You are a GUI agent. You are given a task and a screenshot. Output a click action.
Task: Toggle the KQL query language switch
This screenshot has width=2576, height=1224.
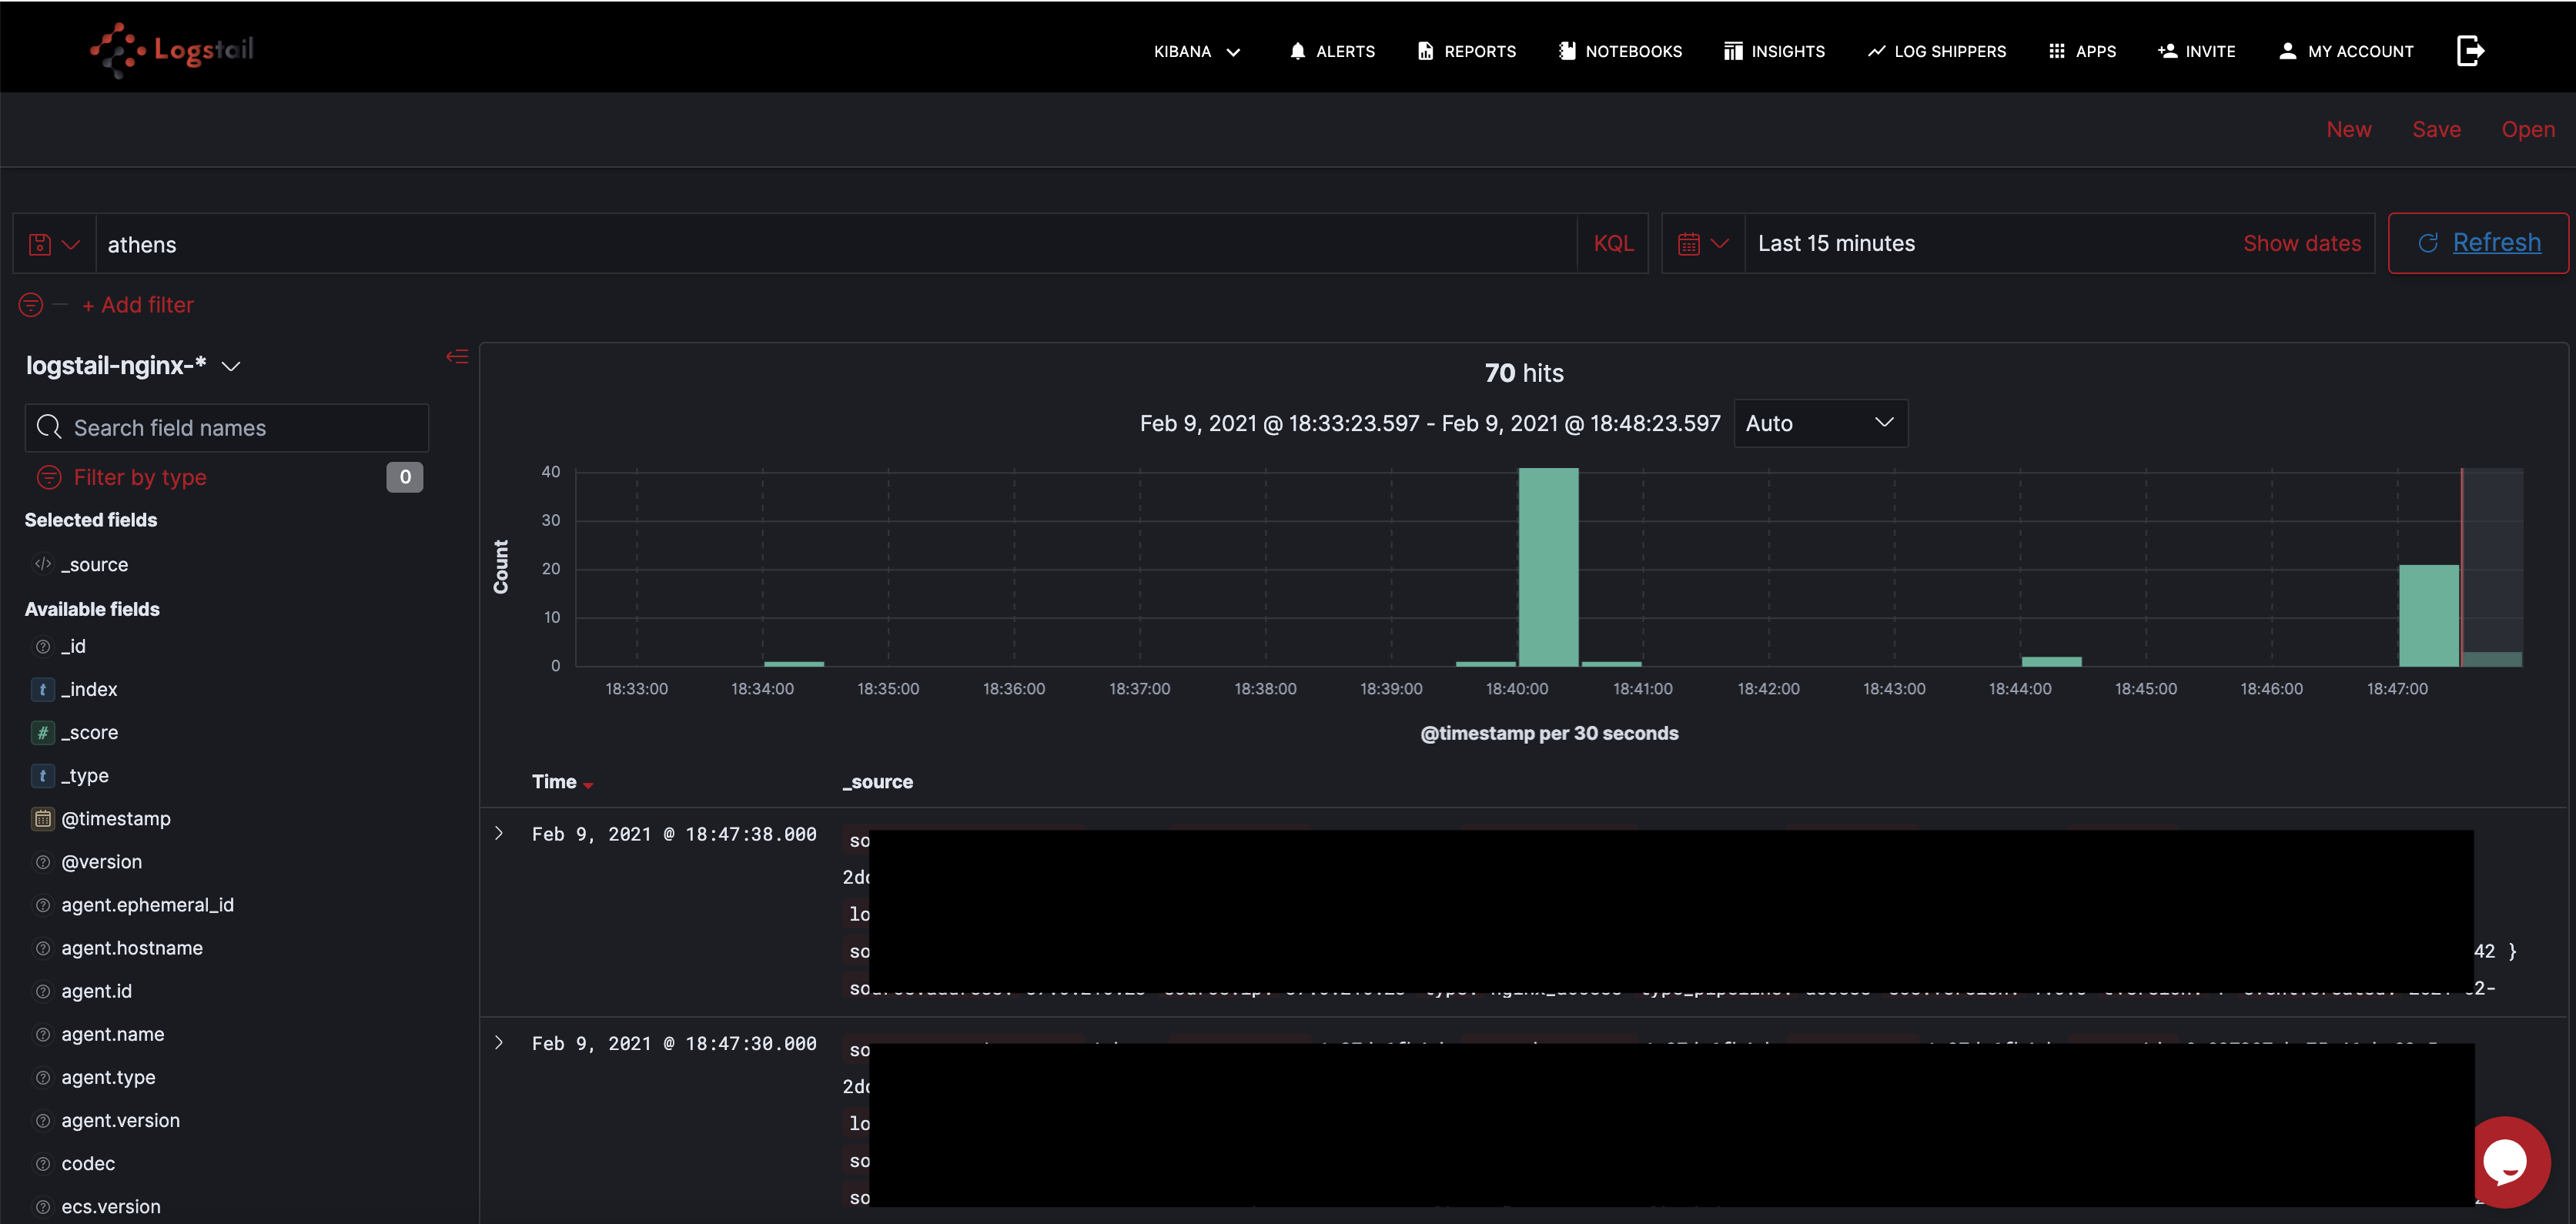click(x=1612, y=244)
